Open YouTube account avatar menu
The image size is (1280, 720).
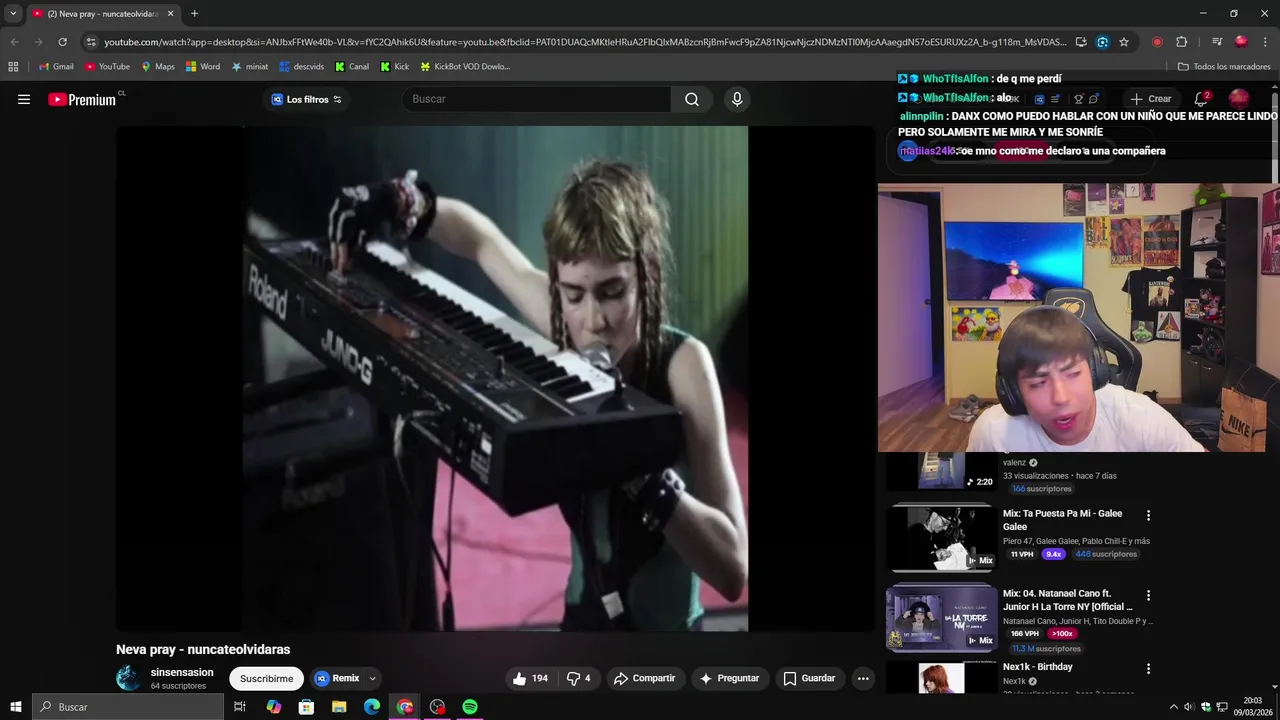(x=1239, y=99)
